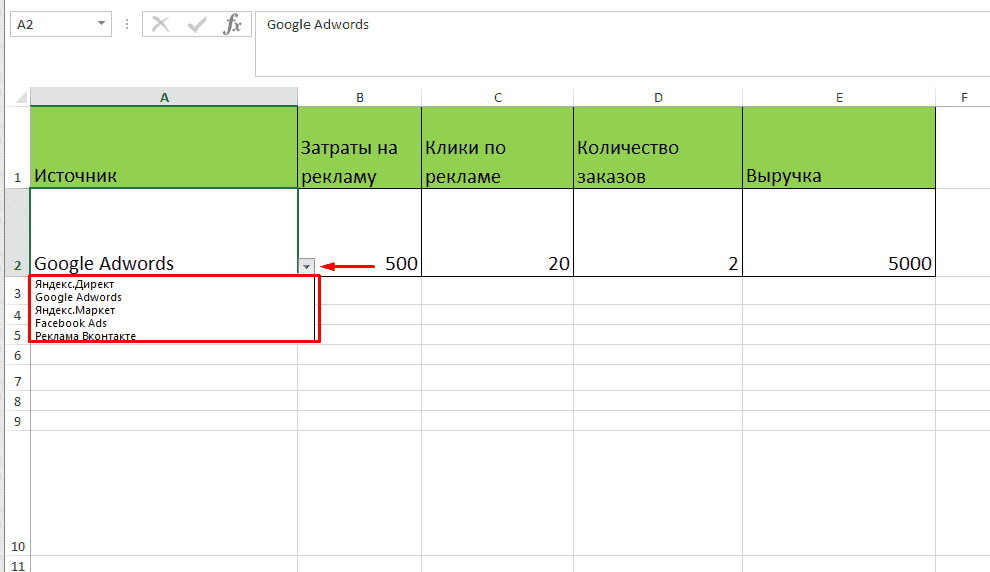Open the cell A2 validation dropdown arrow
Image resolution: width=990 pixels, height=572 pixels.
tap(306, 266)
